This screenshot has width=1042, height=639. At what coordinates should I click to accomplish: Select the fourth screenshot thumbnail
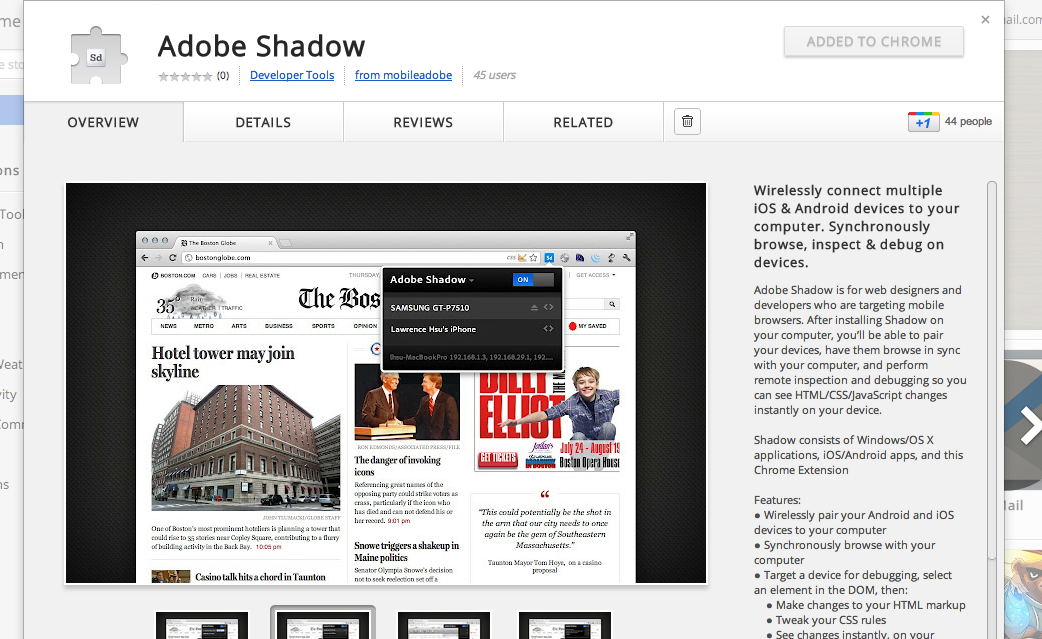pos(565,625)
